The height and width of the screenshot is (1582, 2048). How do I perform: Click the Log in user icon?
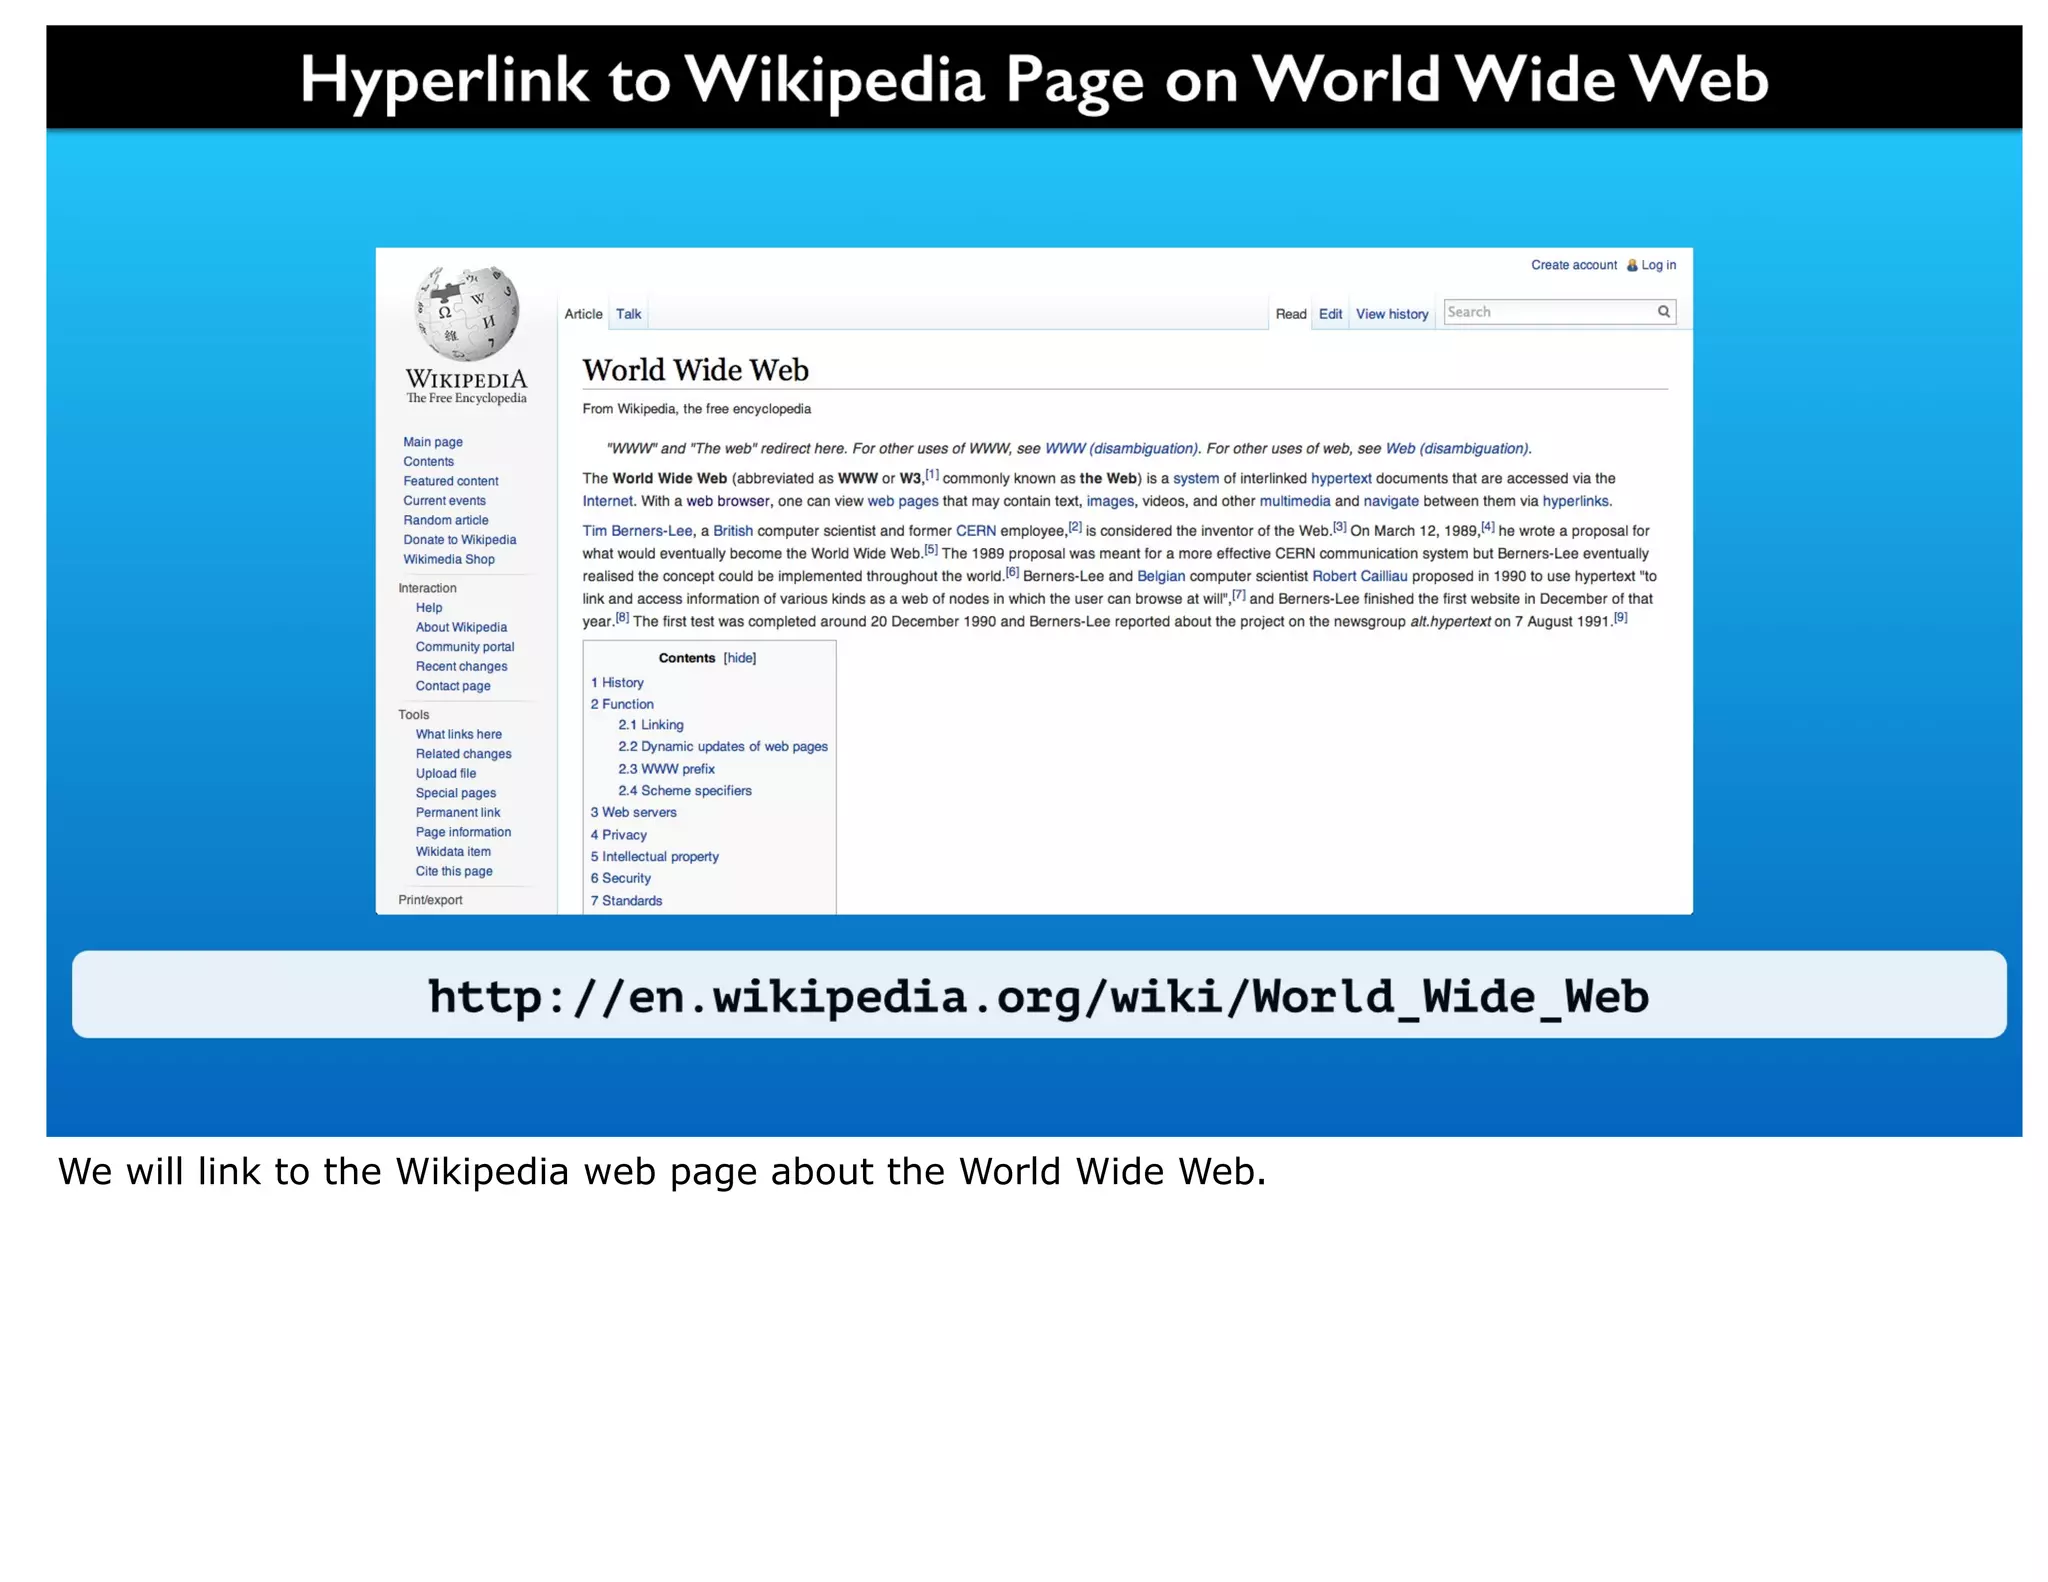point(1632,265)
